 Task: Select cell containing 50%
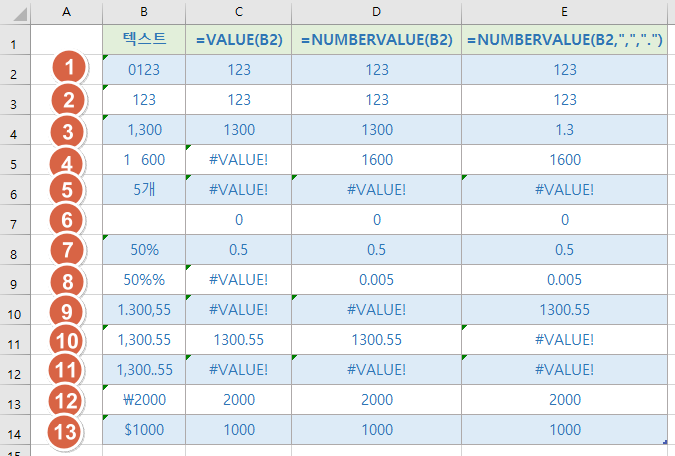click(x=144, y=250)
